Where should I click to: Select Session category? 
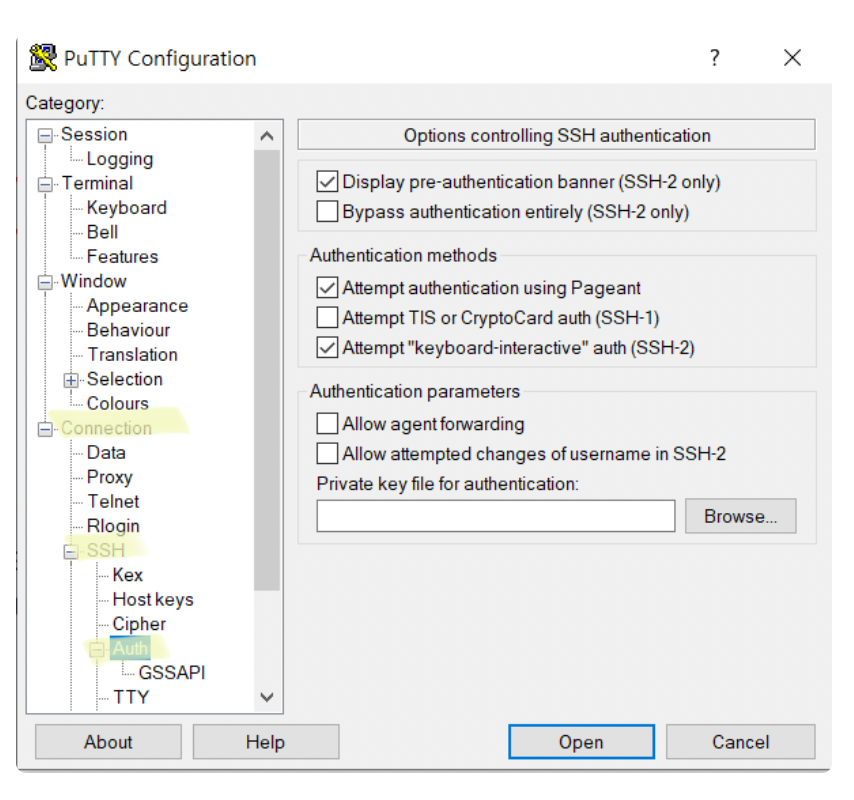(x=94, y=134)
